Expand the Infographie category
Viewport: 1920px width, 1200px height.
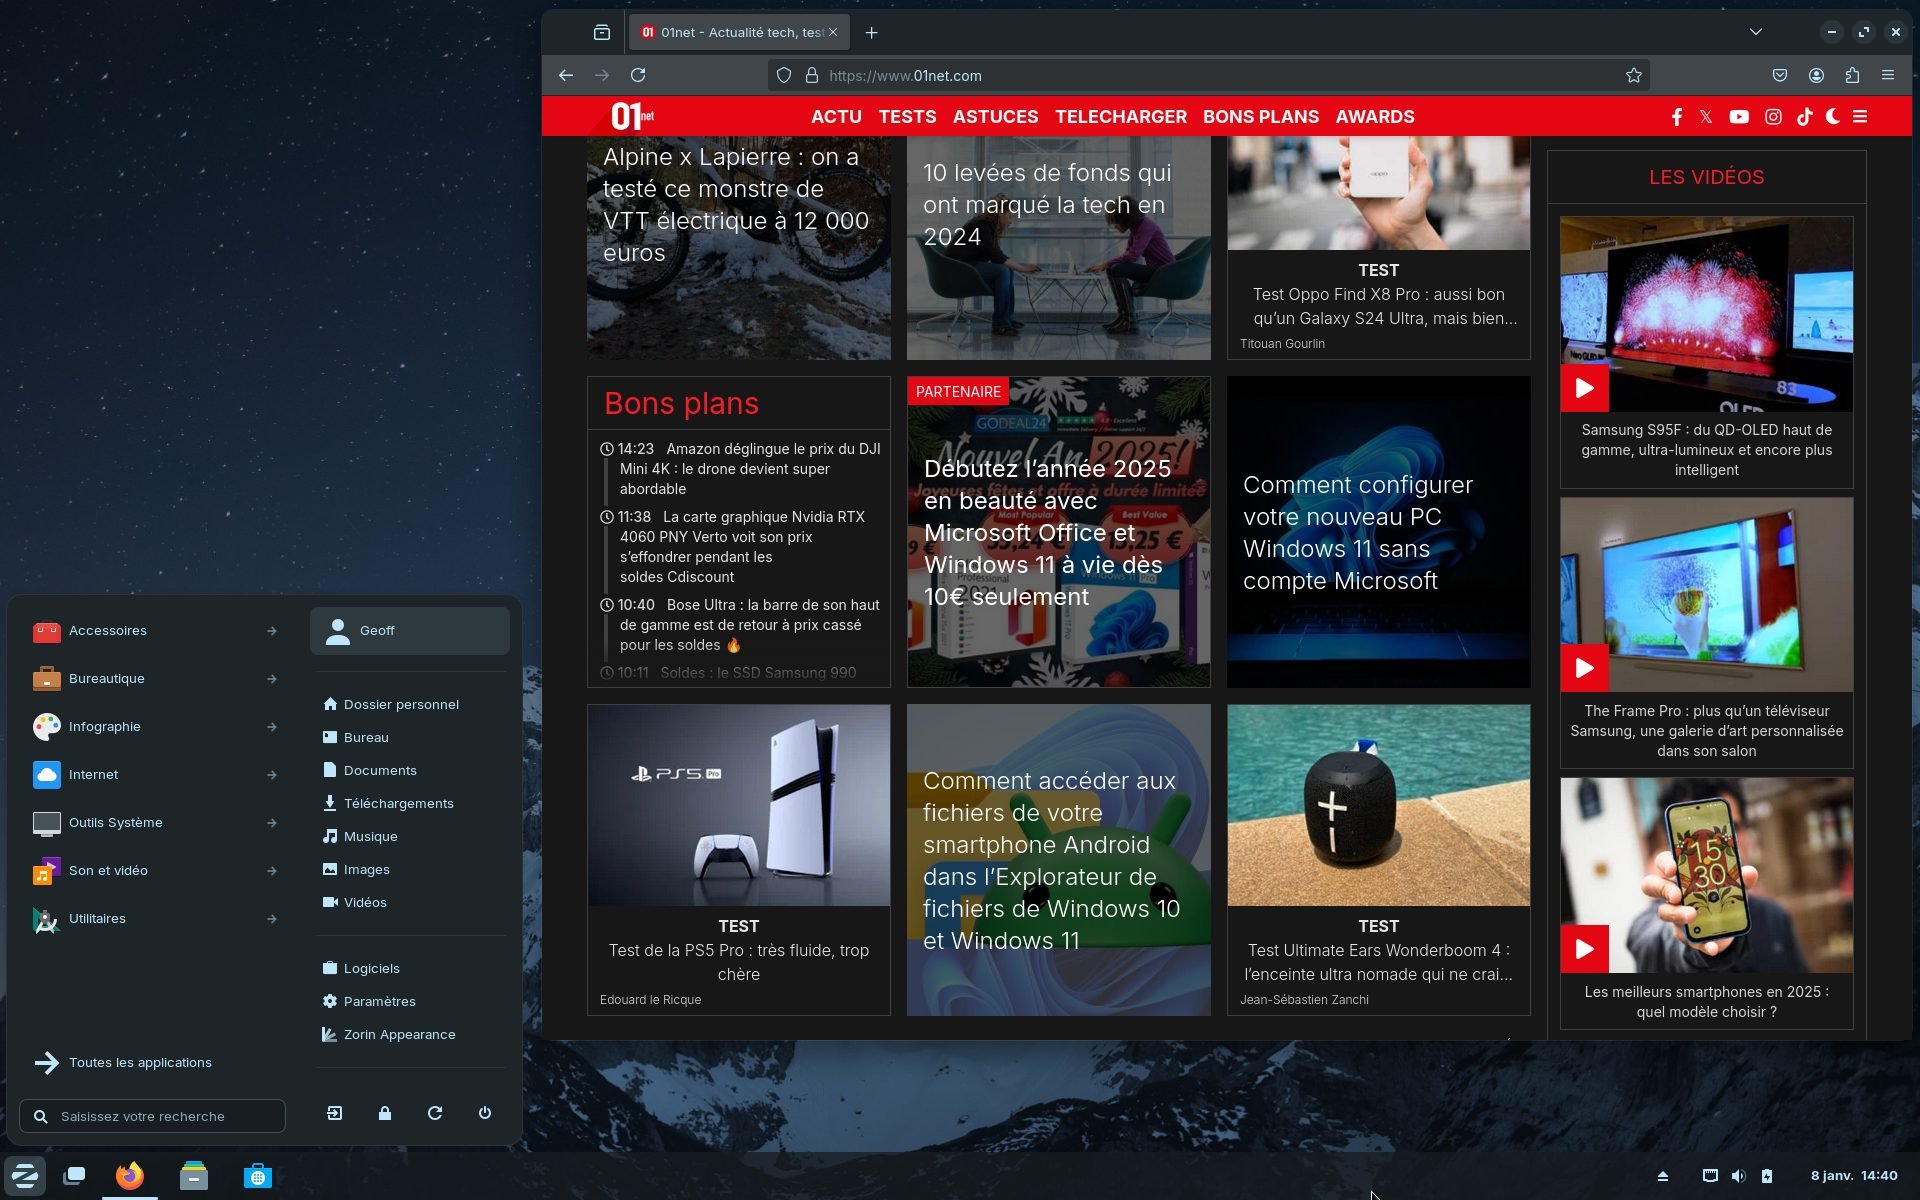(155, 727)
